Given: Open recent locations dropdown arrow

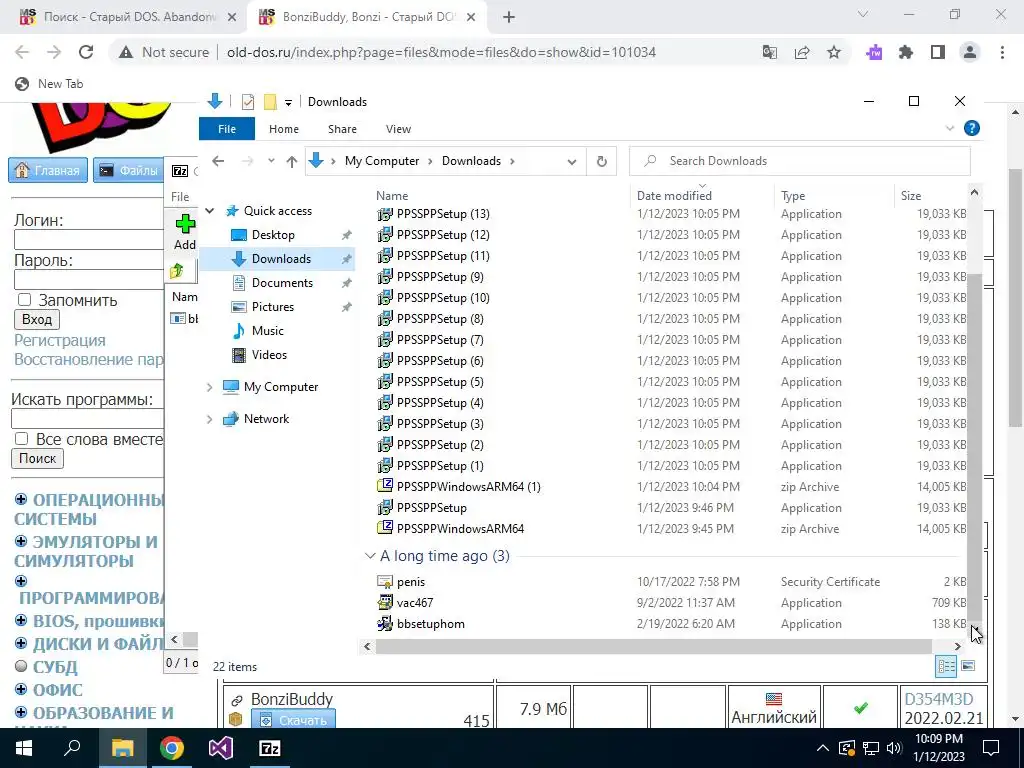Looking at the screenshot, I should [271, 161].
